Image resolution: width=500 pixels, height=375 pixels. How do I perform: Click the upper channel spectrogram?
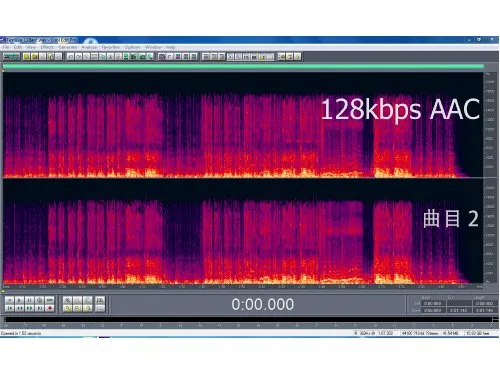pos(243,125)
